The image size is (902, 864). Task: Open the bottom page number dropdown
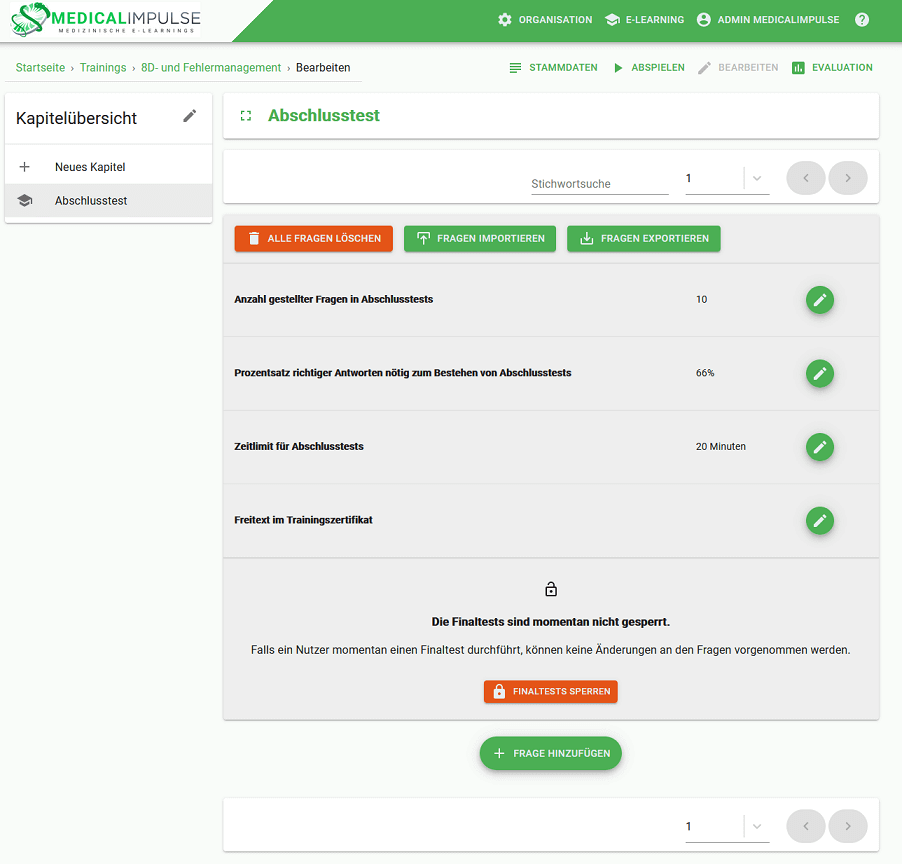click(756, 826)
